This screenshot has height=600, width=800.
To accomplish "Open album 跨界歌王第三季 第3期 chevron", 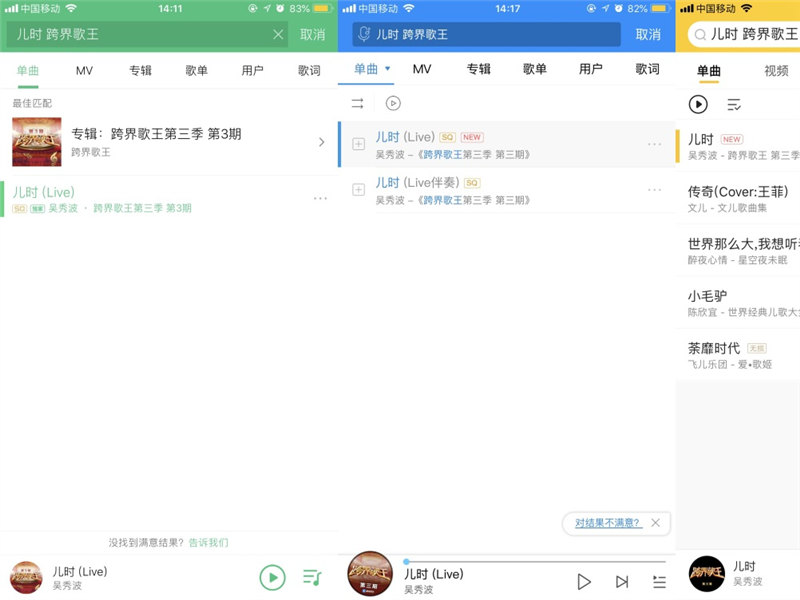I will (321, 142).
